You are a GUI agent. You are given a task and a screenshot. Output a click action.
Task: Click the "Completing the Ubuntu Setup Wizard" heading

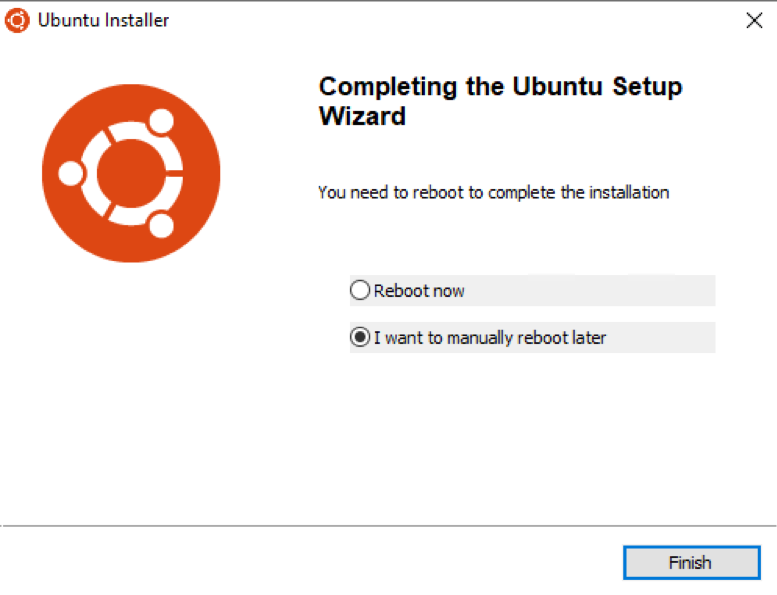(x=500, y=101)
